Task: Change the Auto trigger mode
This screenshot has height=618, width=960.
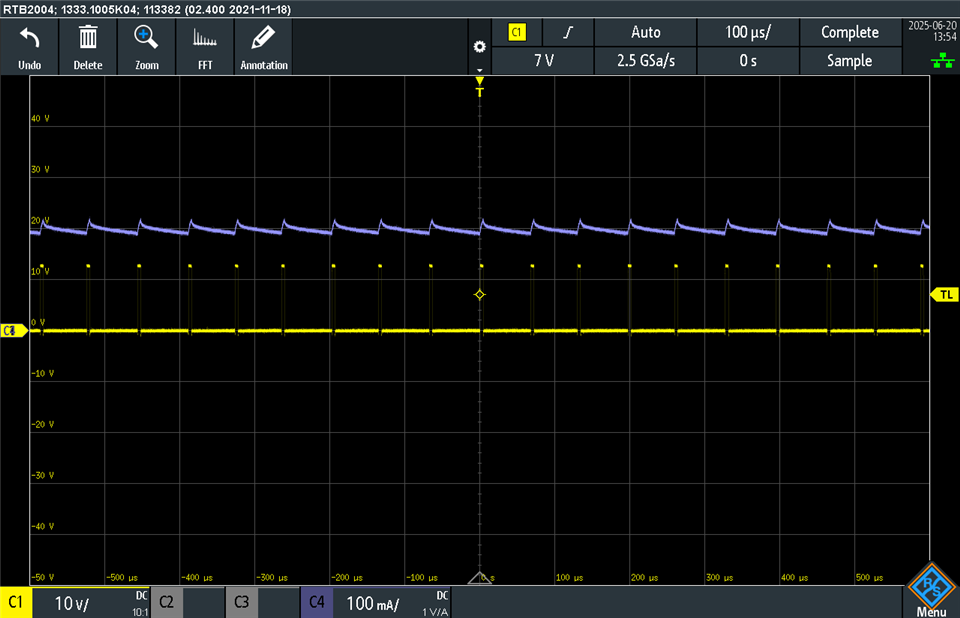Action: [645, 32]
